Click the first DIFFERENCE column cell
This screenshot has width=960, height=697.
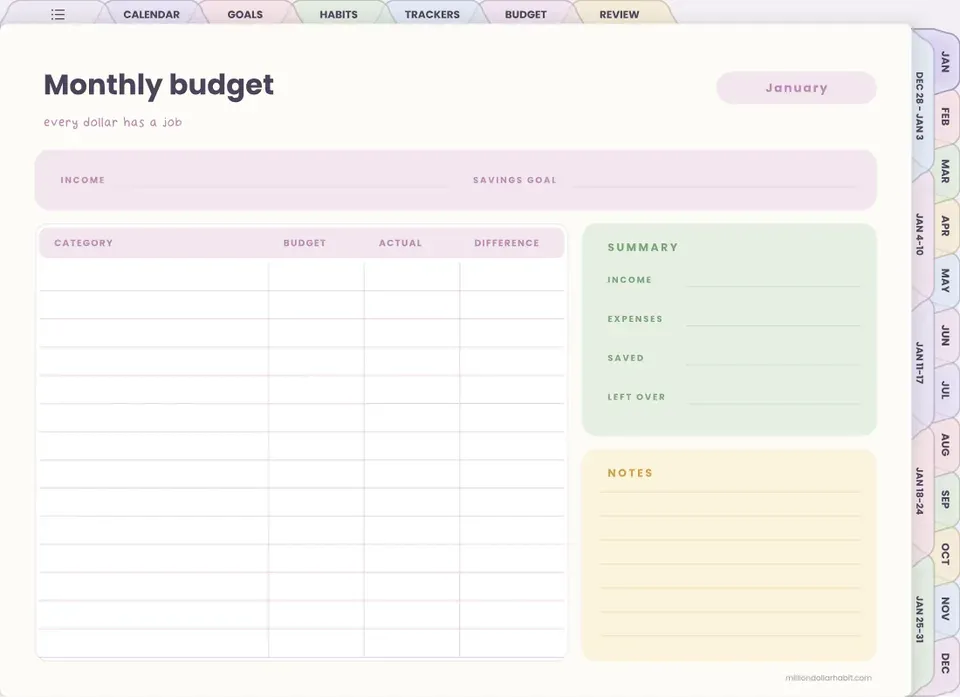512,276
